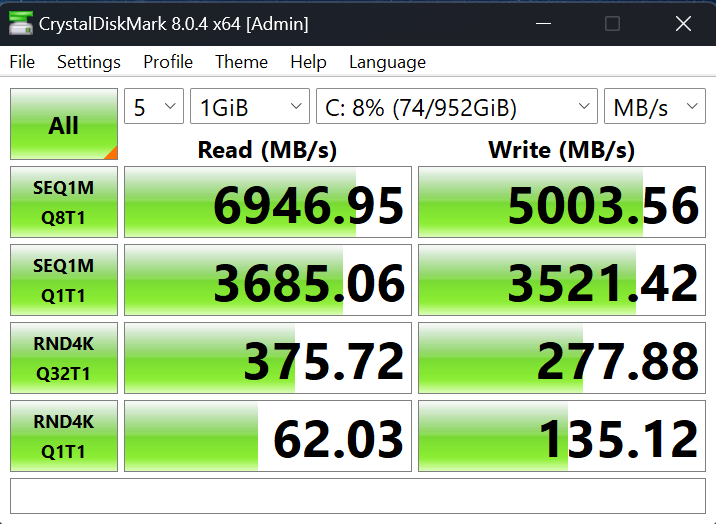Click the Write (MB/s) column header

tap(562, 150)
